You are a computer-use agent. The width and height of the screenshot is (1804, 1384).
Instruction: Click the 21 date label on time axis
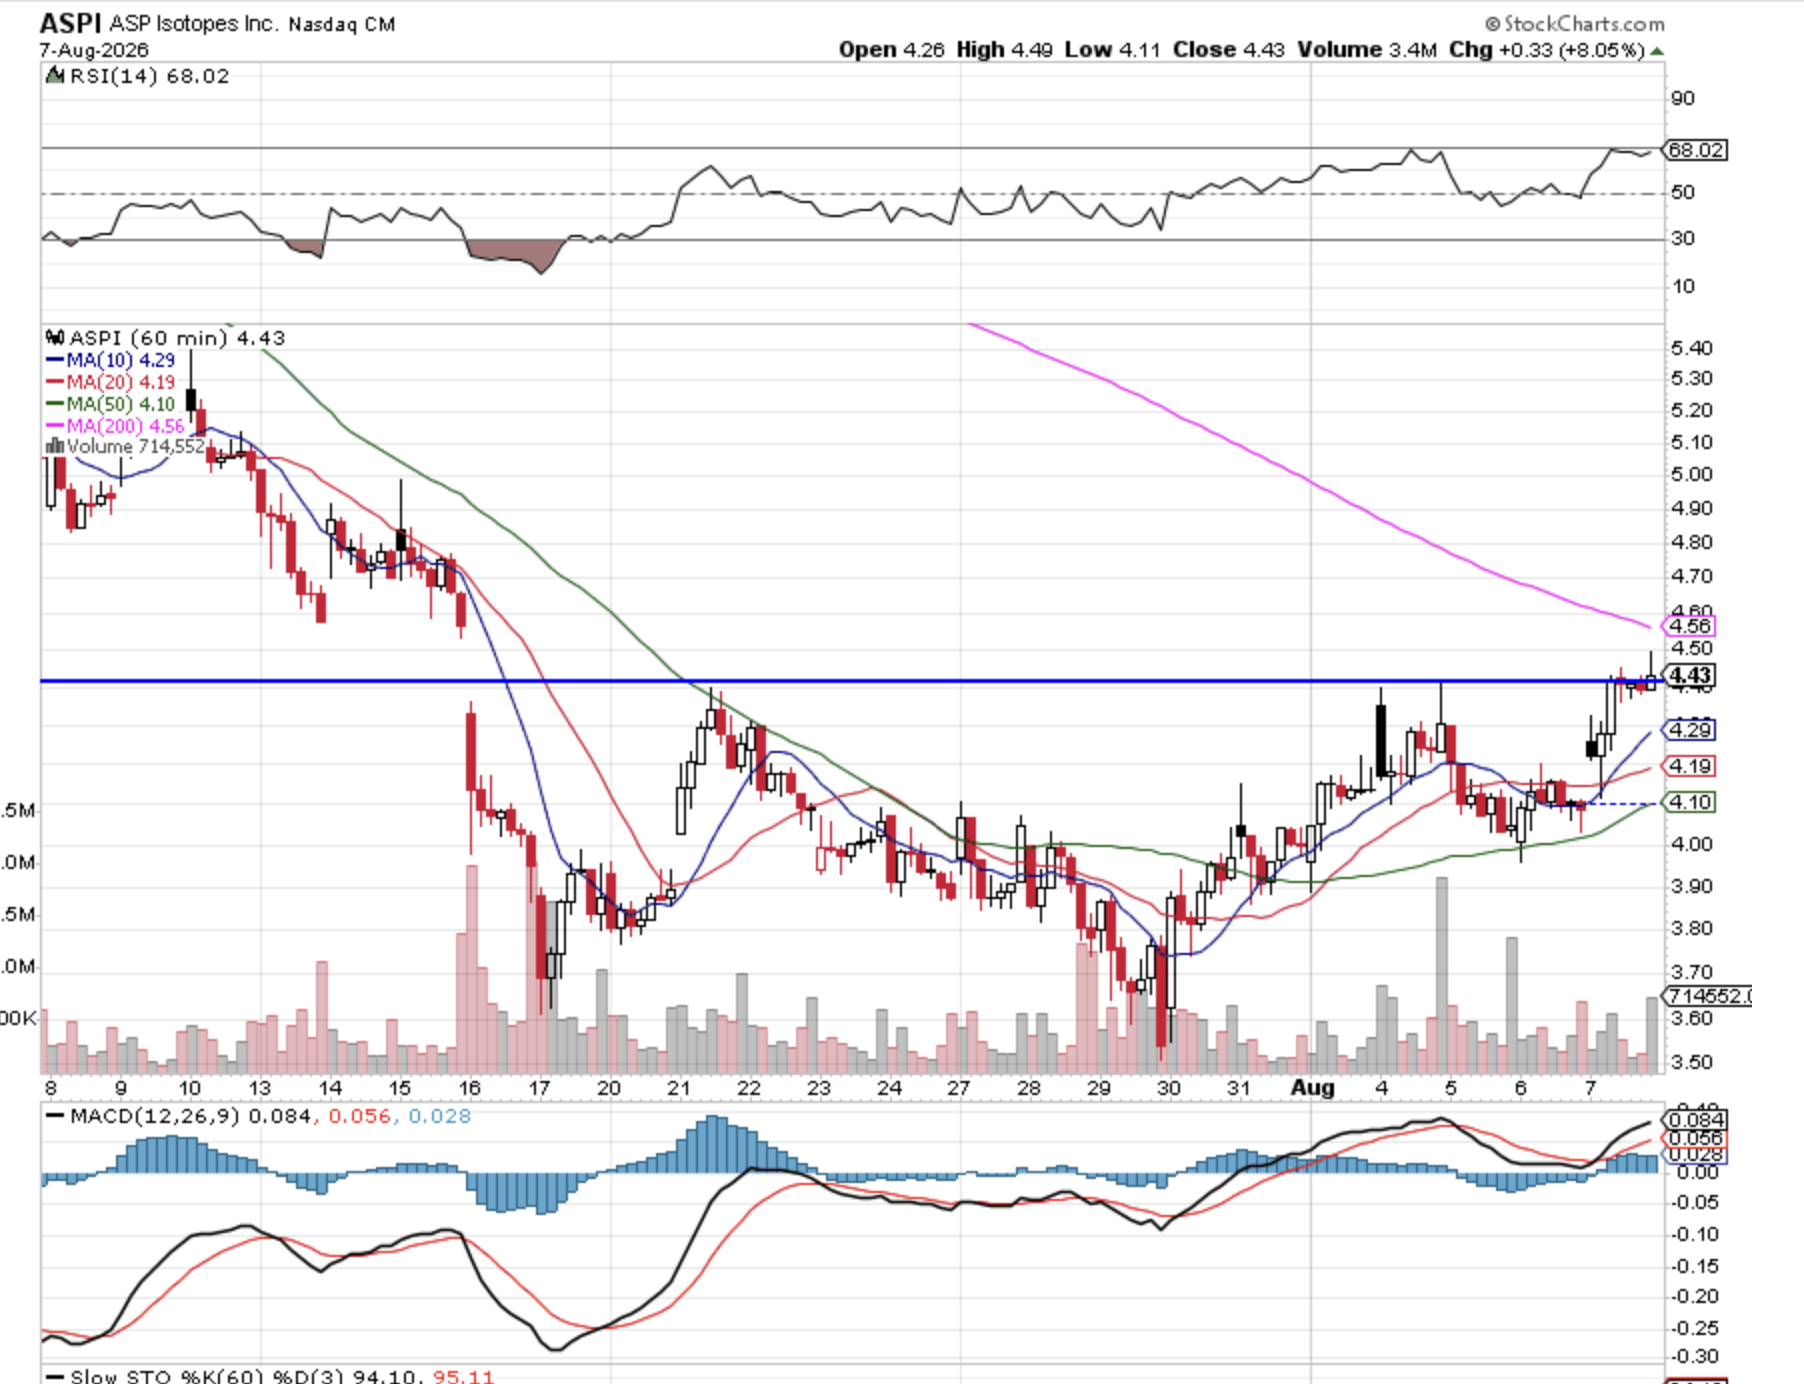pyautogui.click(x=679, y=1088)
